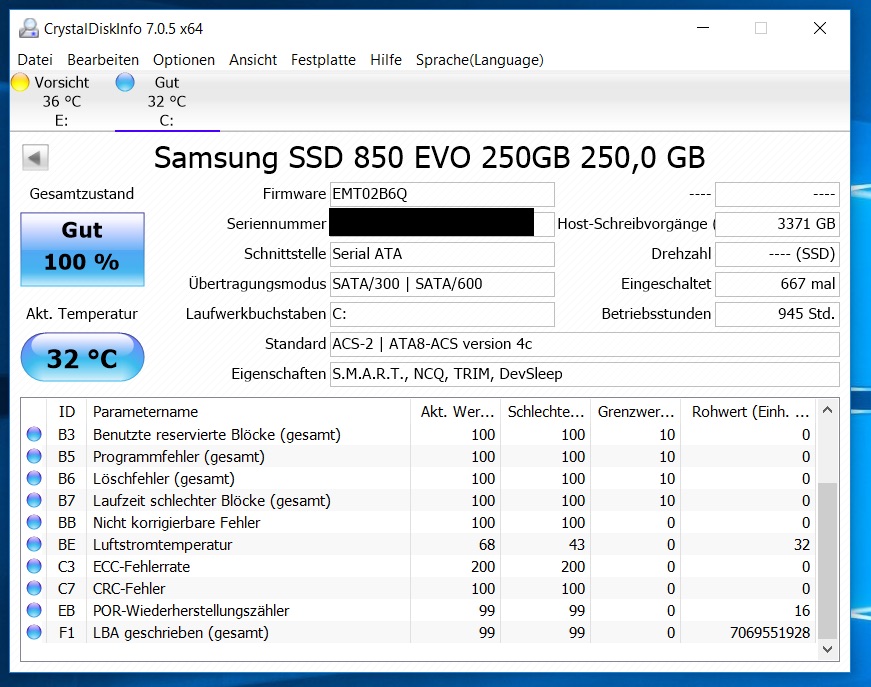This screenshot has width=871, height=687.
Task: Click the Gut 100 % health status button
Action: [x=82, y=249]
